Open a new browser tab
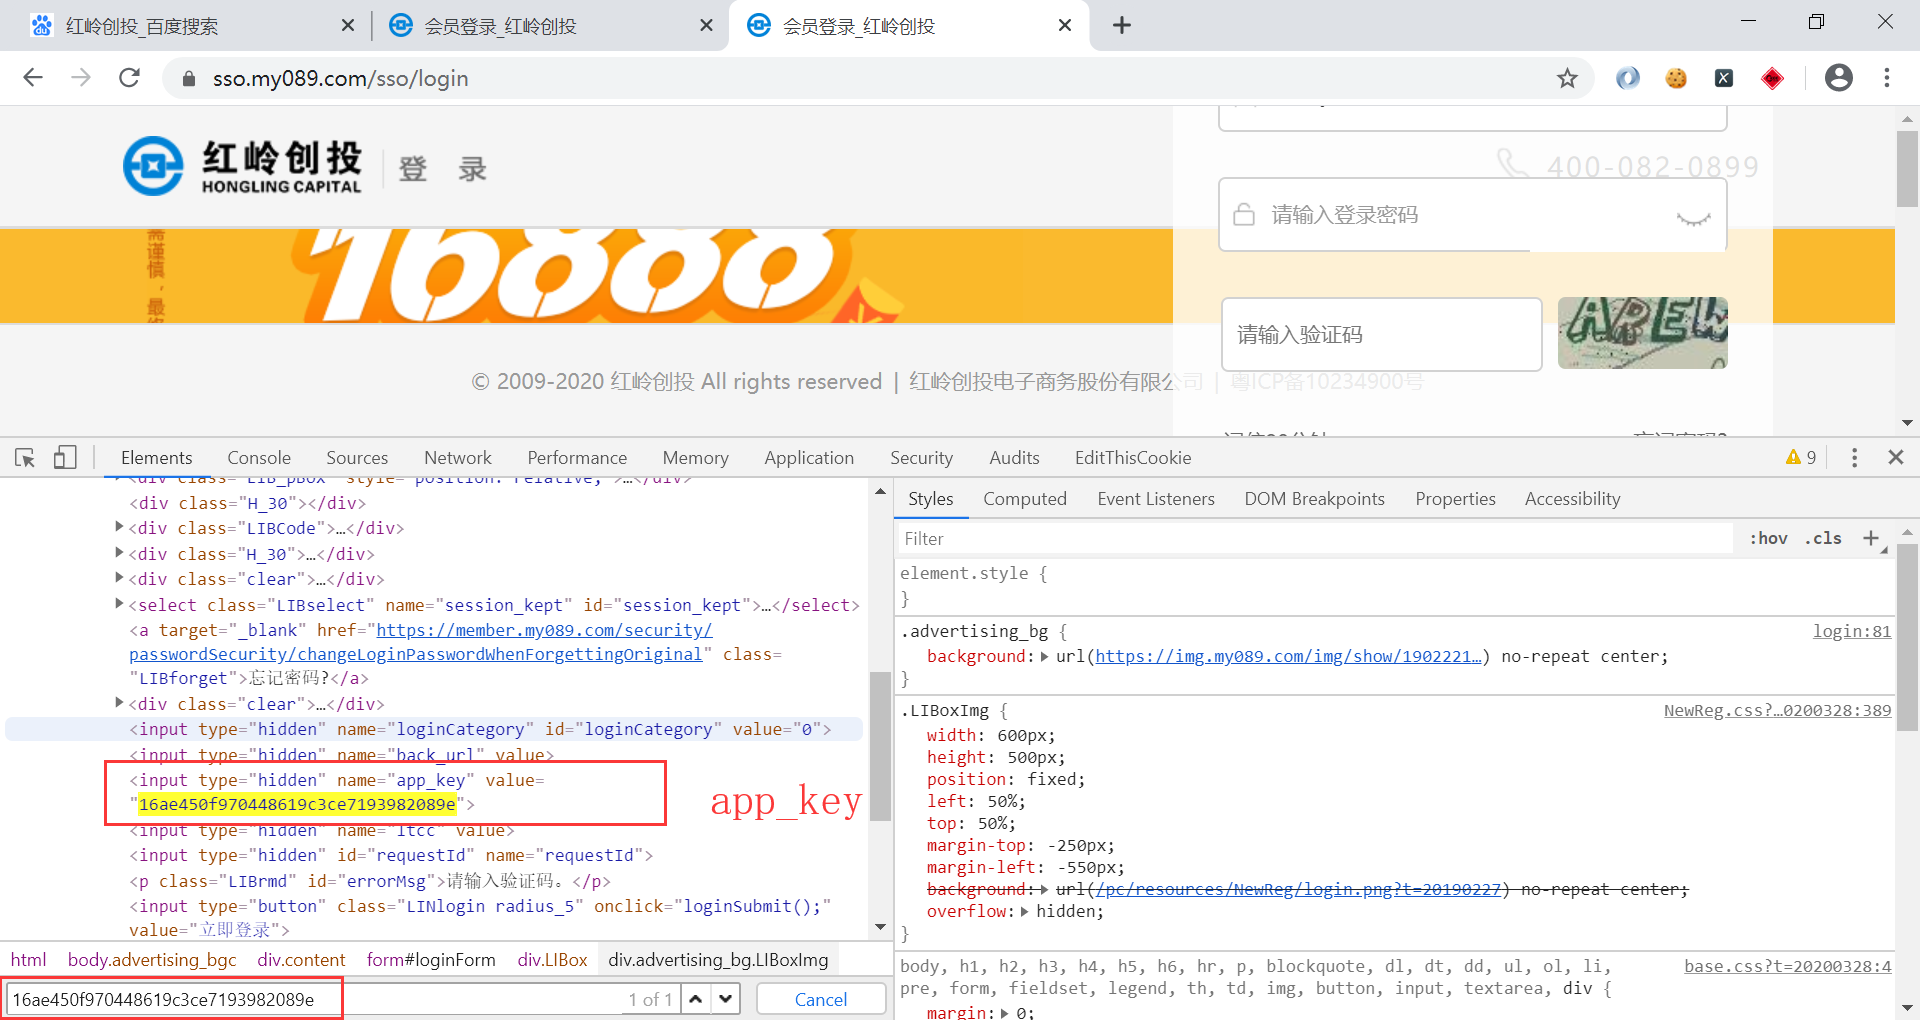The height and width of the screenshot is (1020, 1920). click(x=1122, y=25)
